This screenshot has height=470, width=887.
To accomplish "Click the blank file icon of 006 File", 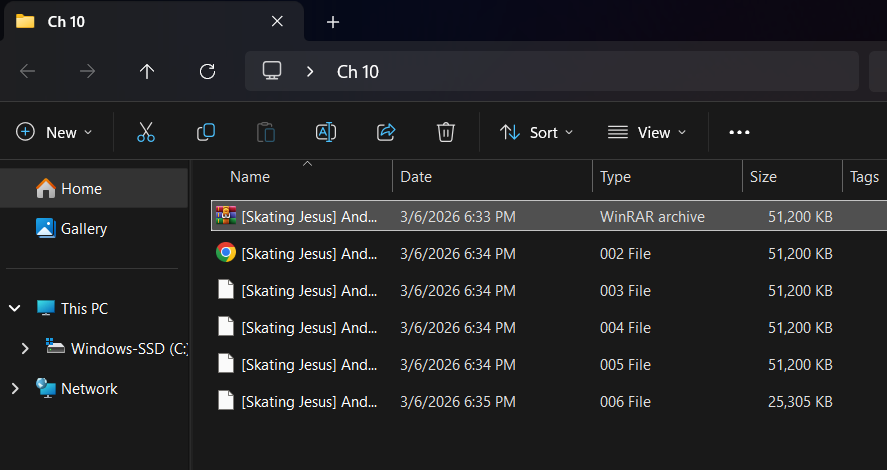I will 226,401.
